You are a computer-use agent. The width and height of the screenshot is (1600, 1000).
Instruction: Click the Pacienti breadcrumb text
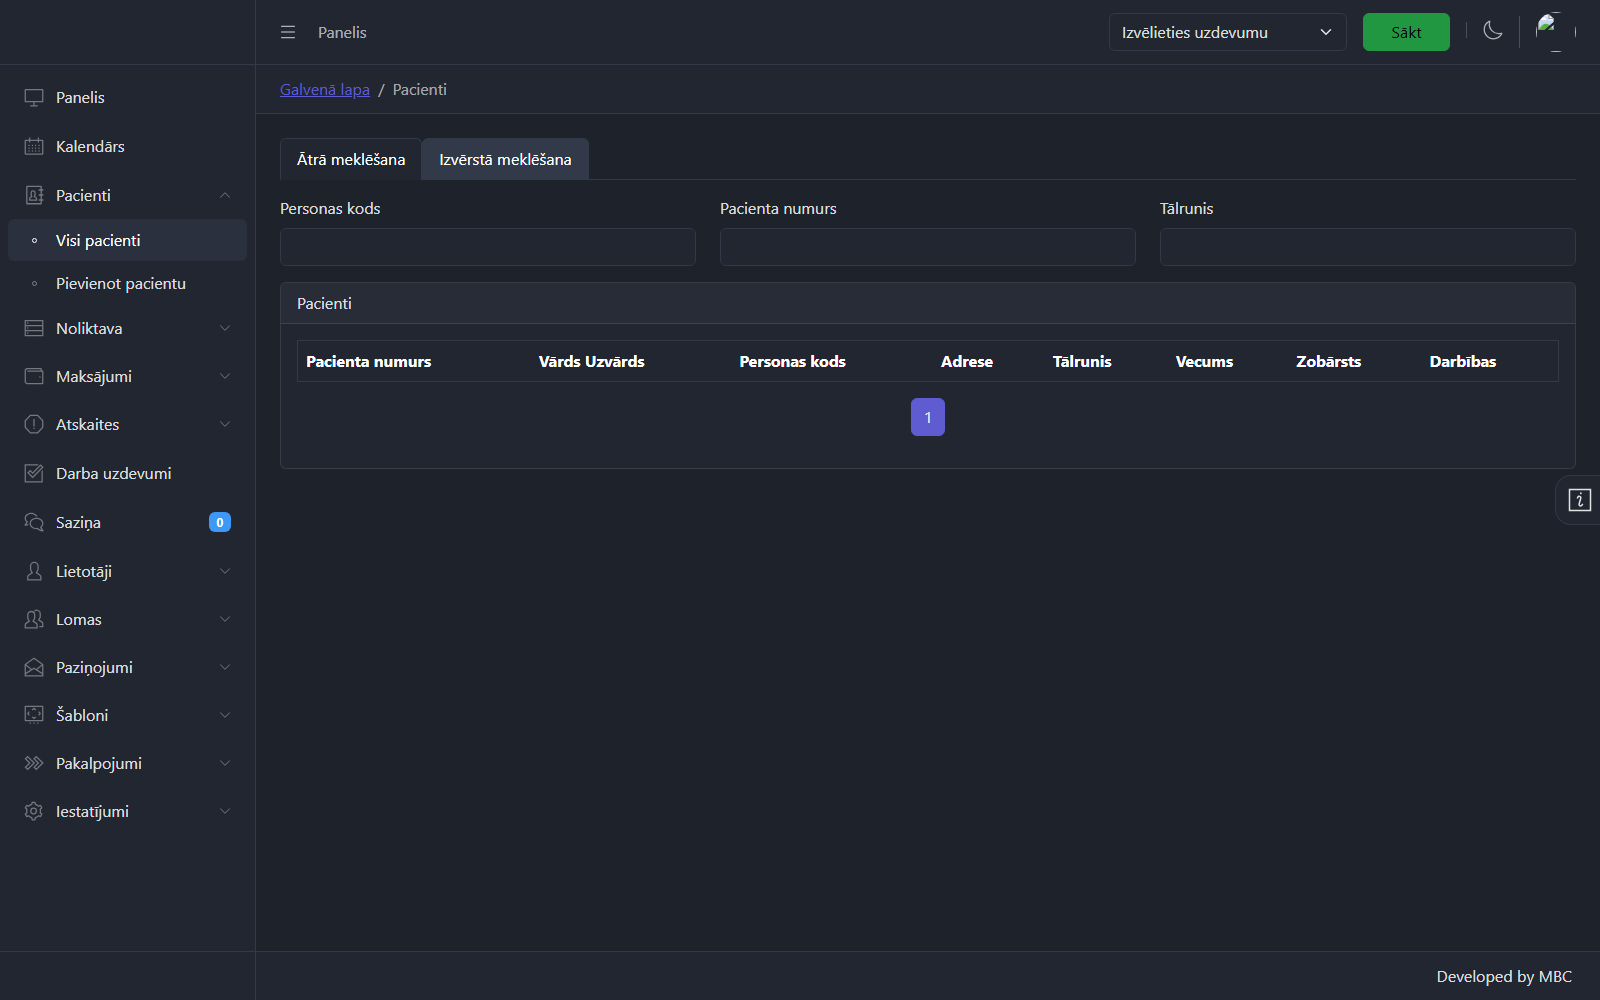click(420, 89)
